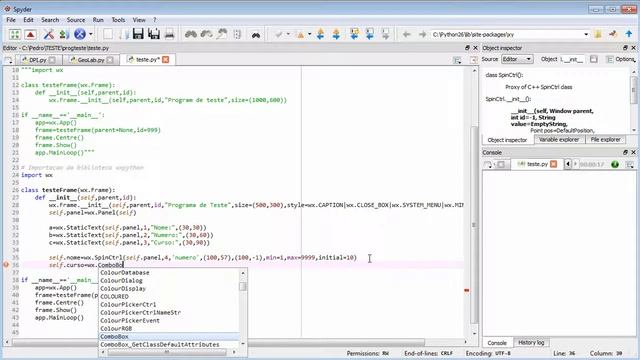The width and height of the screenshot is (640, 360).
Task: Create a new file with blank page icon
Action: (x=108, y=34)
